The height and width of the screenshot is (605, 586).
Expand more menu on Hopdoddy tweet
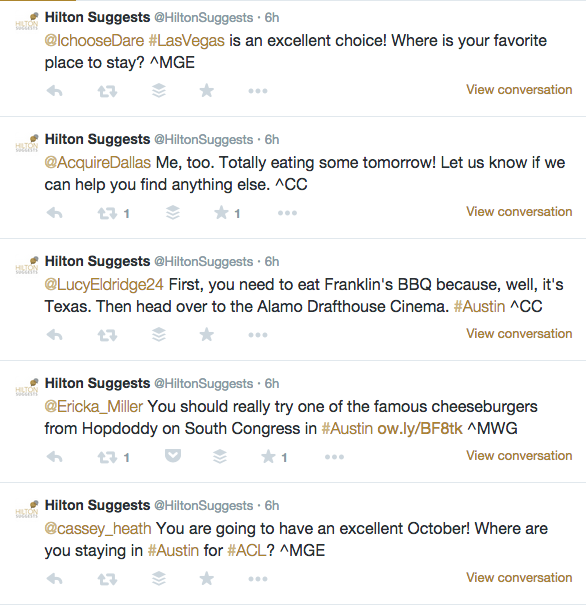[334, 457]
